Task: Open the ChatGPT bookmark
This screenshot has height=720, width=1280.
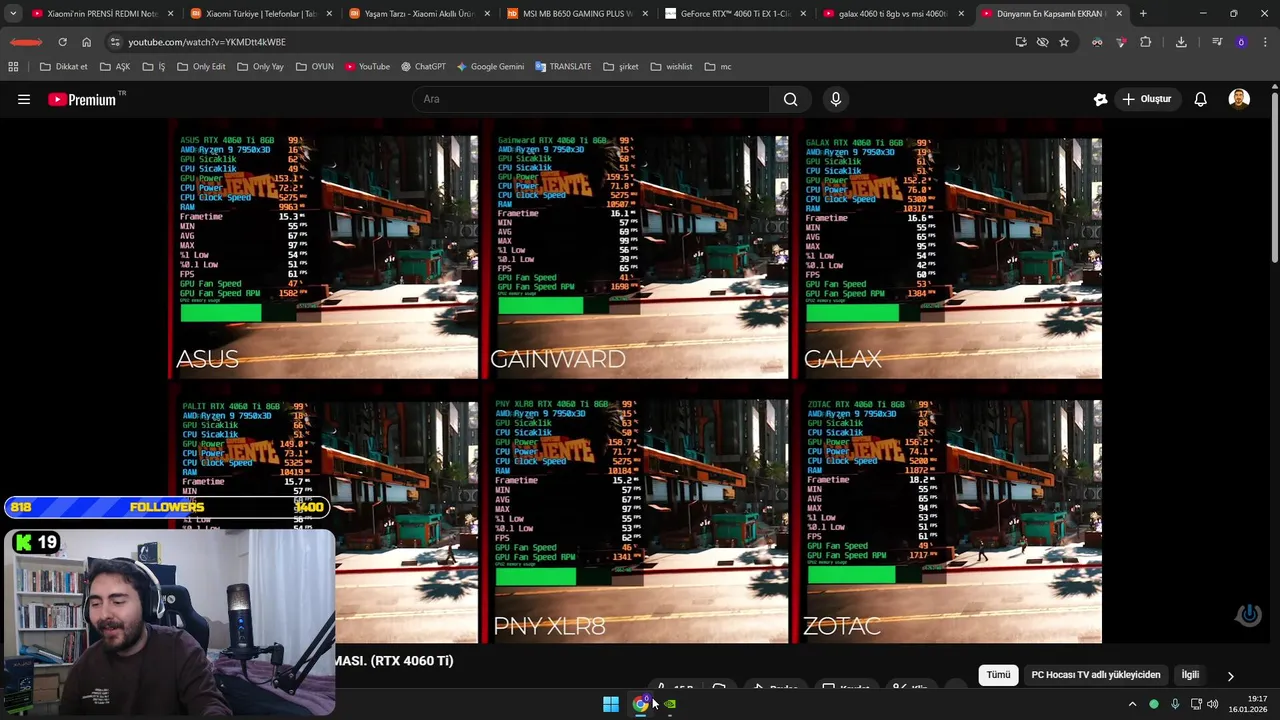Action: click(423, 67)
